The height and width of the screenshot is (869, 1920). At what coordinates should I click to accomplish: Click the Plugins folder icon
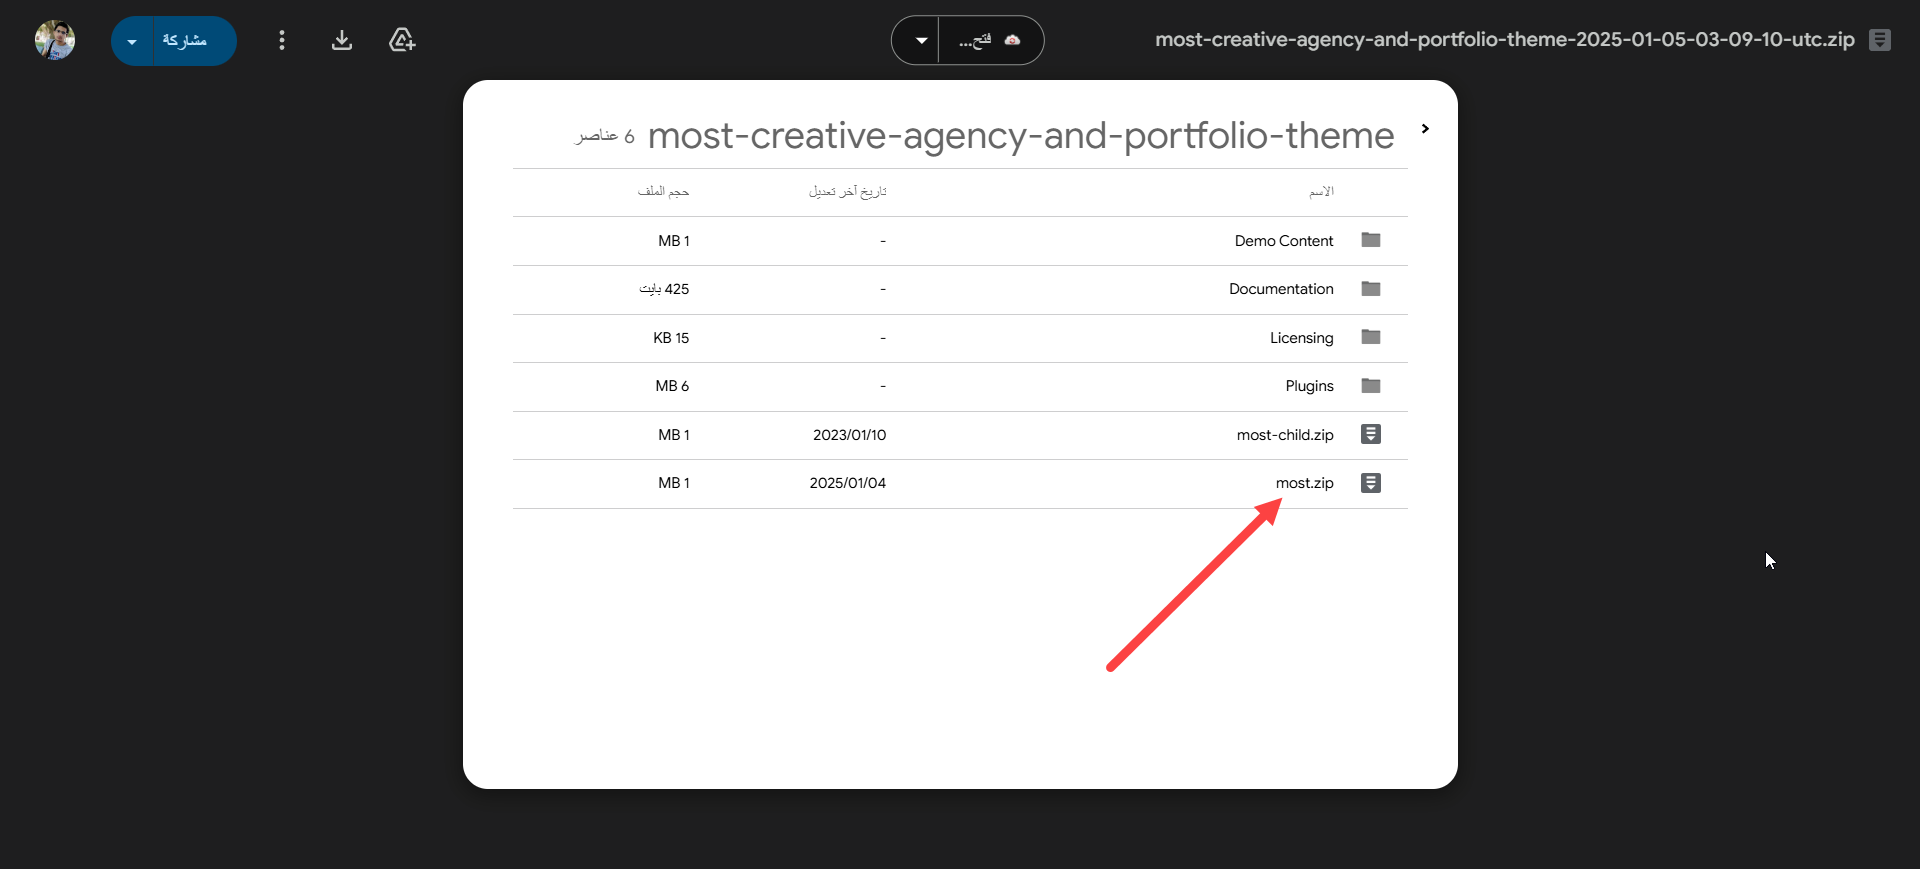click(1371, 386)
